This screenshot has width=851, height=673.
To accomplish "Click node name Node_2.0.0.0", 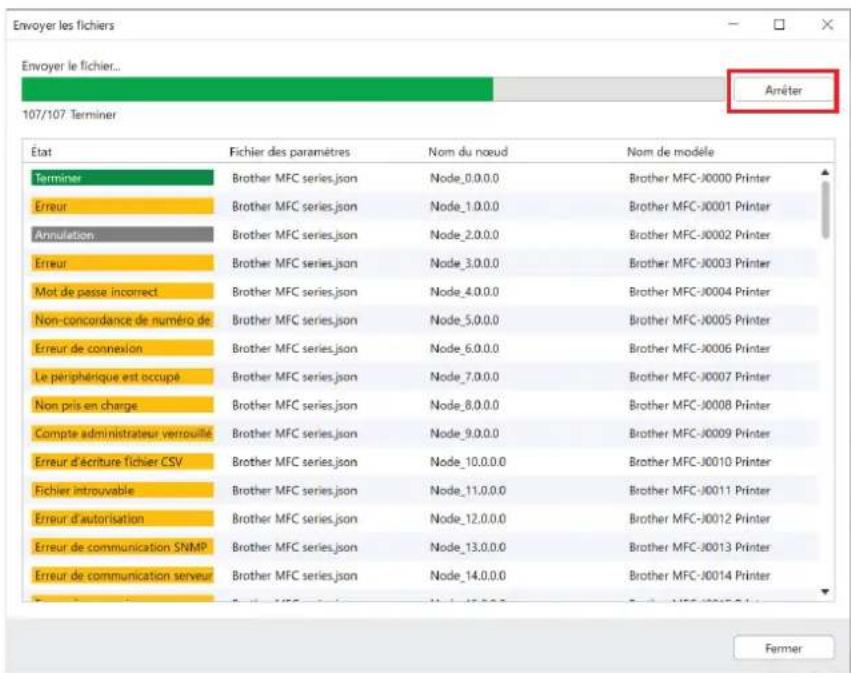I will point(465,235).
